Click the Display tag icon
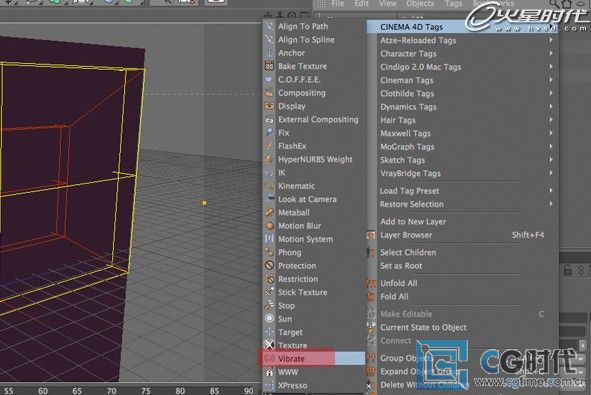The width and height of the screenshot is (591, 395). point(269,106)
